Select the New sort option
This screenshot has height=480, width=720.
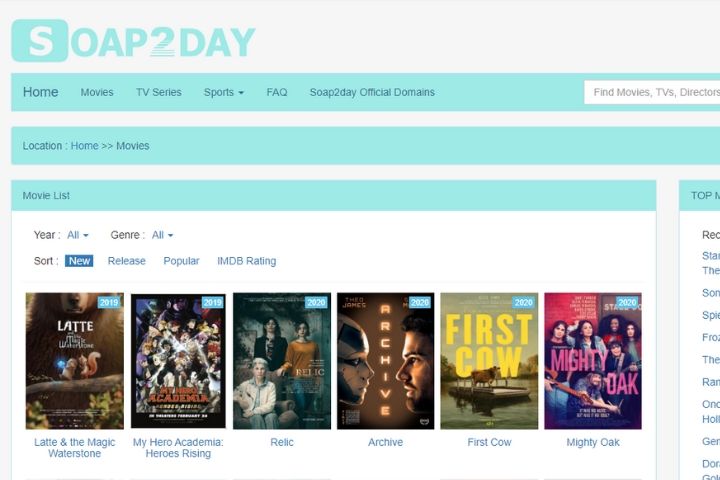coord(79,261)
